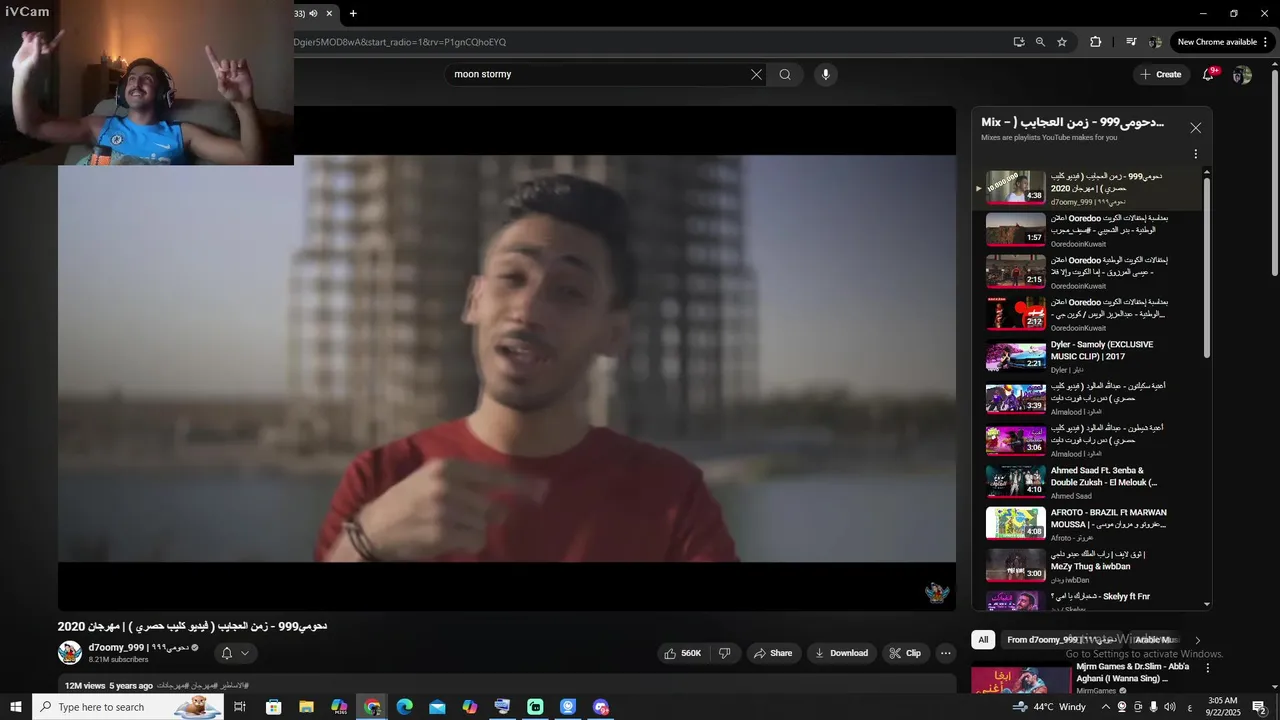Clear the 'moon stormy' search text
The image size is (1280, 720).
point(756,74)
